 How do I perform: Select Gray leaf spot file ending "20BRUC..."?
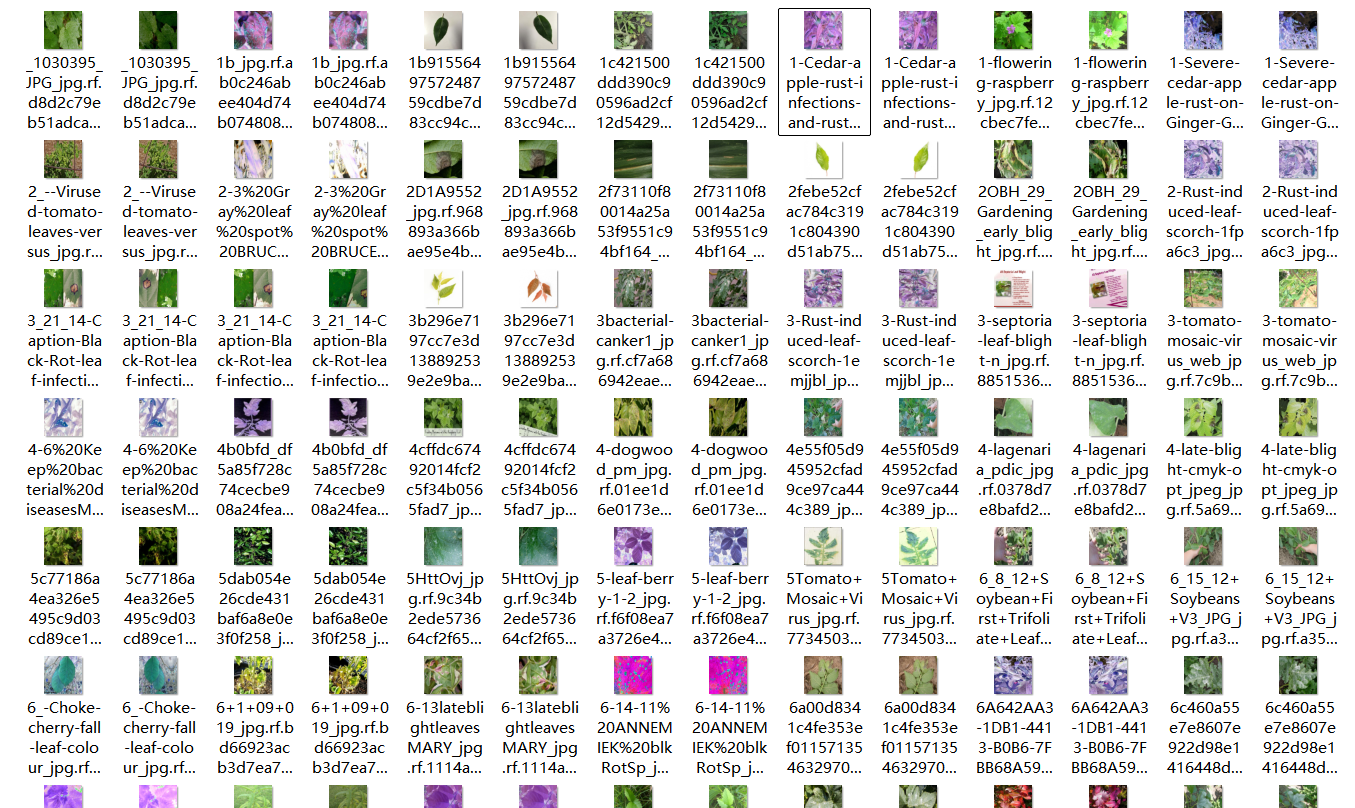pyautogui.click(x=254, y=201)
